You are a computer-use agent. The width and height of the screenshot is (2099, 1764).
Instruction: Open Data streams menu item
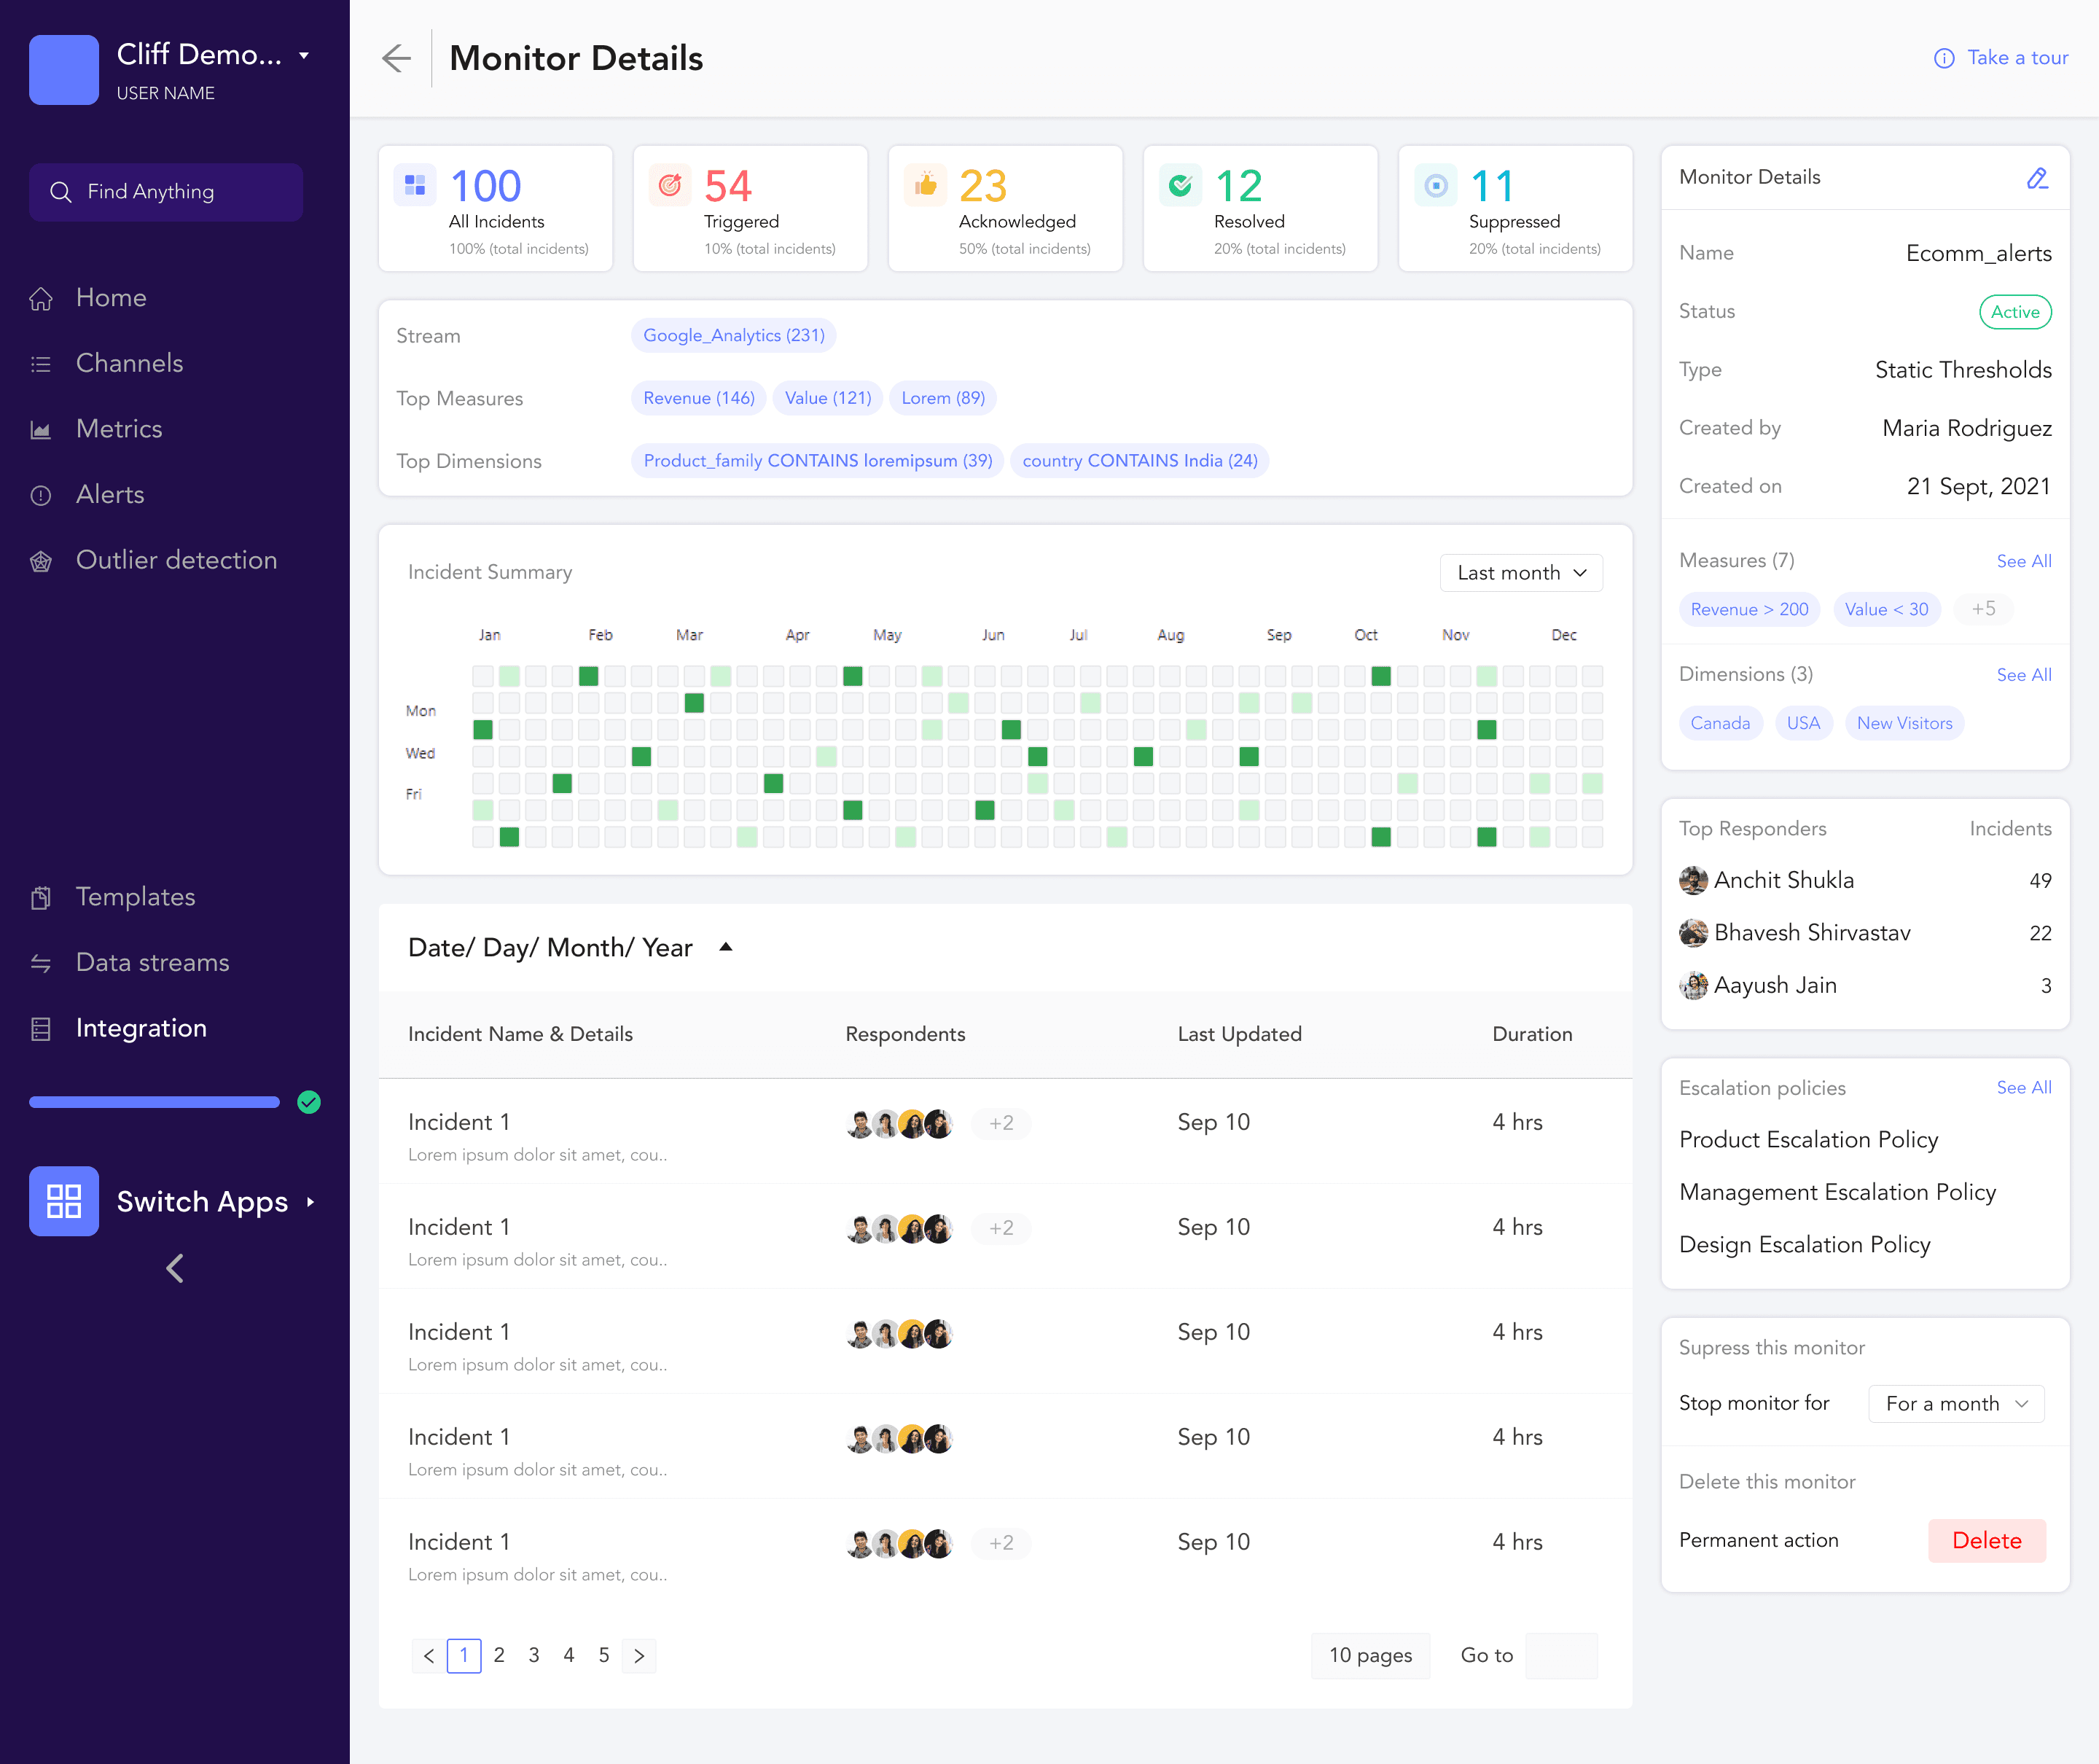point(152,962)
